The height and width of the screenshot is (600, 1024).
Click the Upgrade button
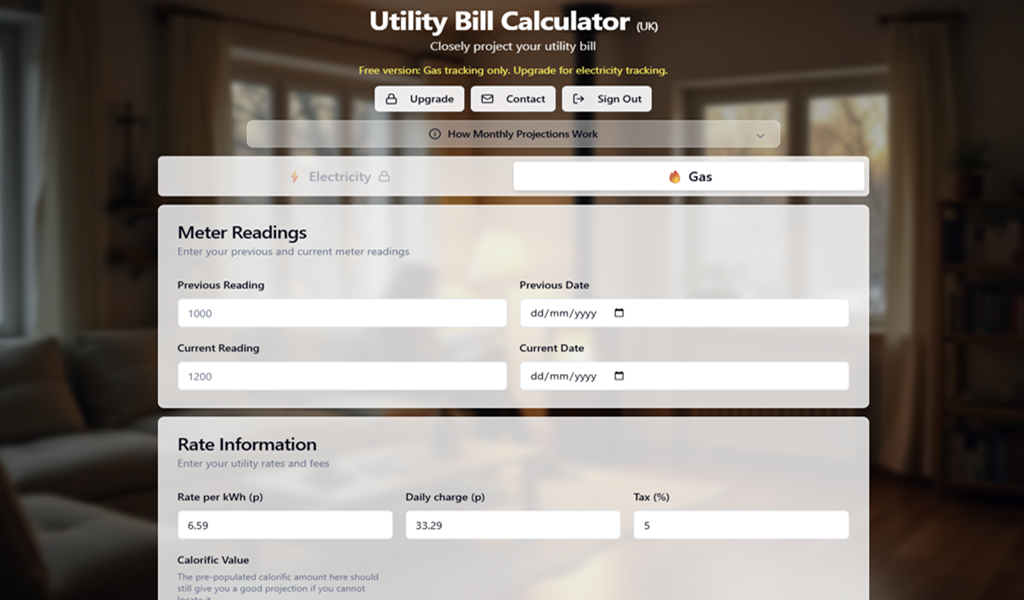pyautogui.click(x=419, y=98)
